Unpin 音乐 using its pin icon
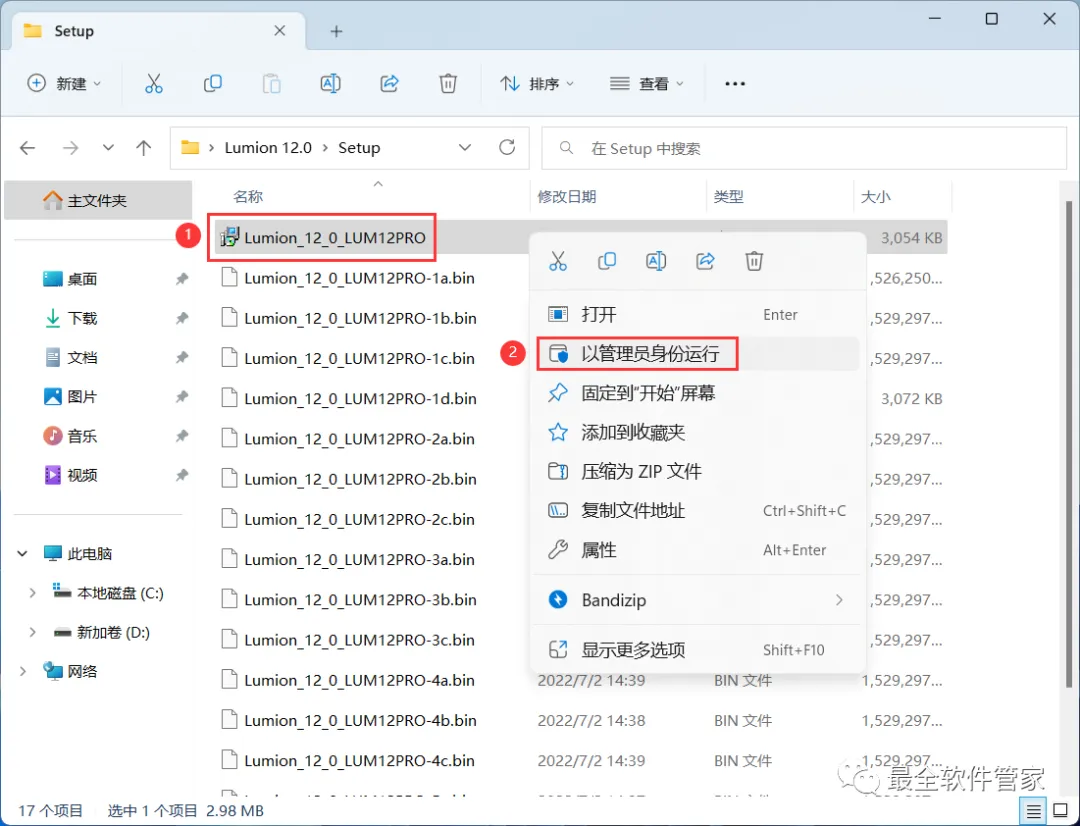This screenshot has width=1080, height=826. click(182, 436)
